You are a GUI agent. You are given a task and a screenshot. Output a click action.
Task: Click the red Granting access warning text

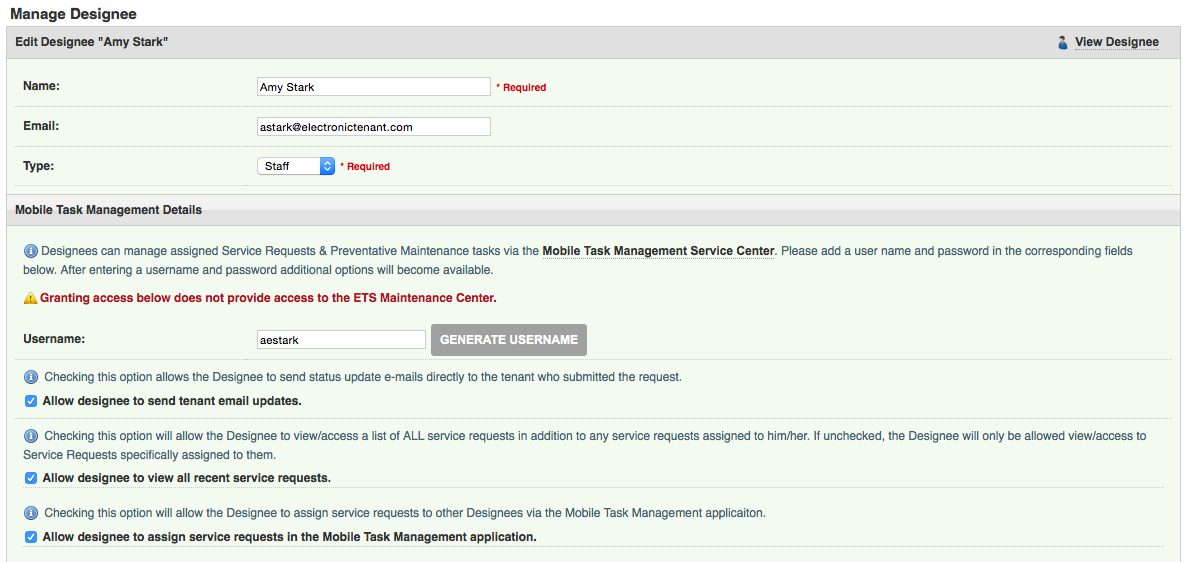tap(268, 298)
